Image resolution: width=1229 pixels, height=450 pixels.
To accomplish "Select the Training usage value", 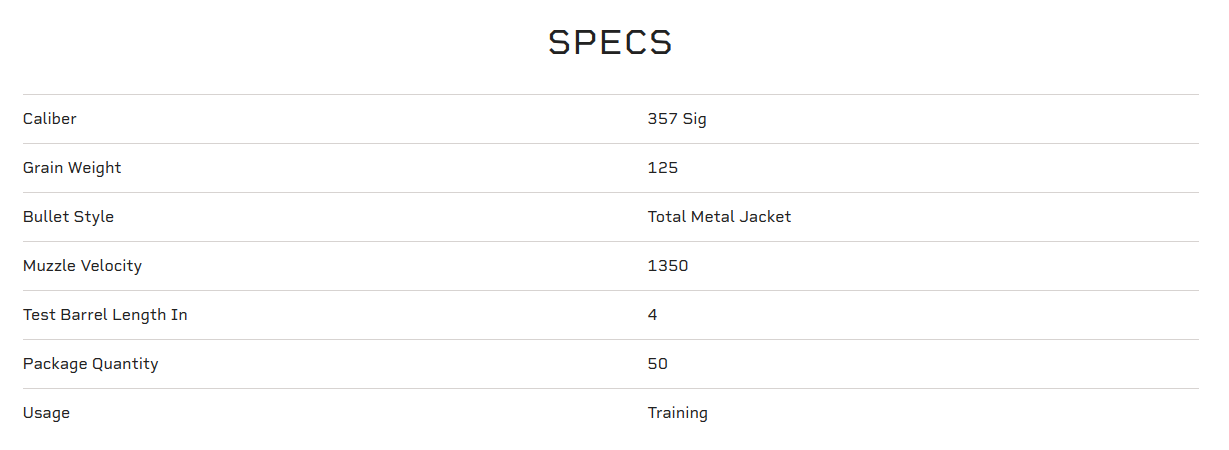I will pyautogui.click(x=677, y=413).
